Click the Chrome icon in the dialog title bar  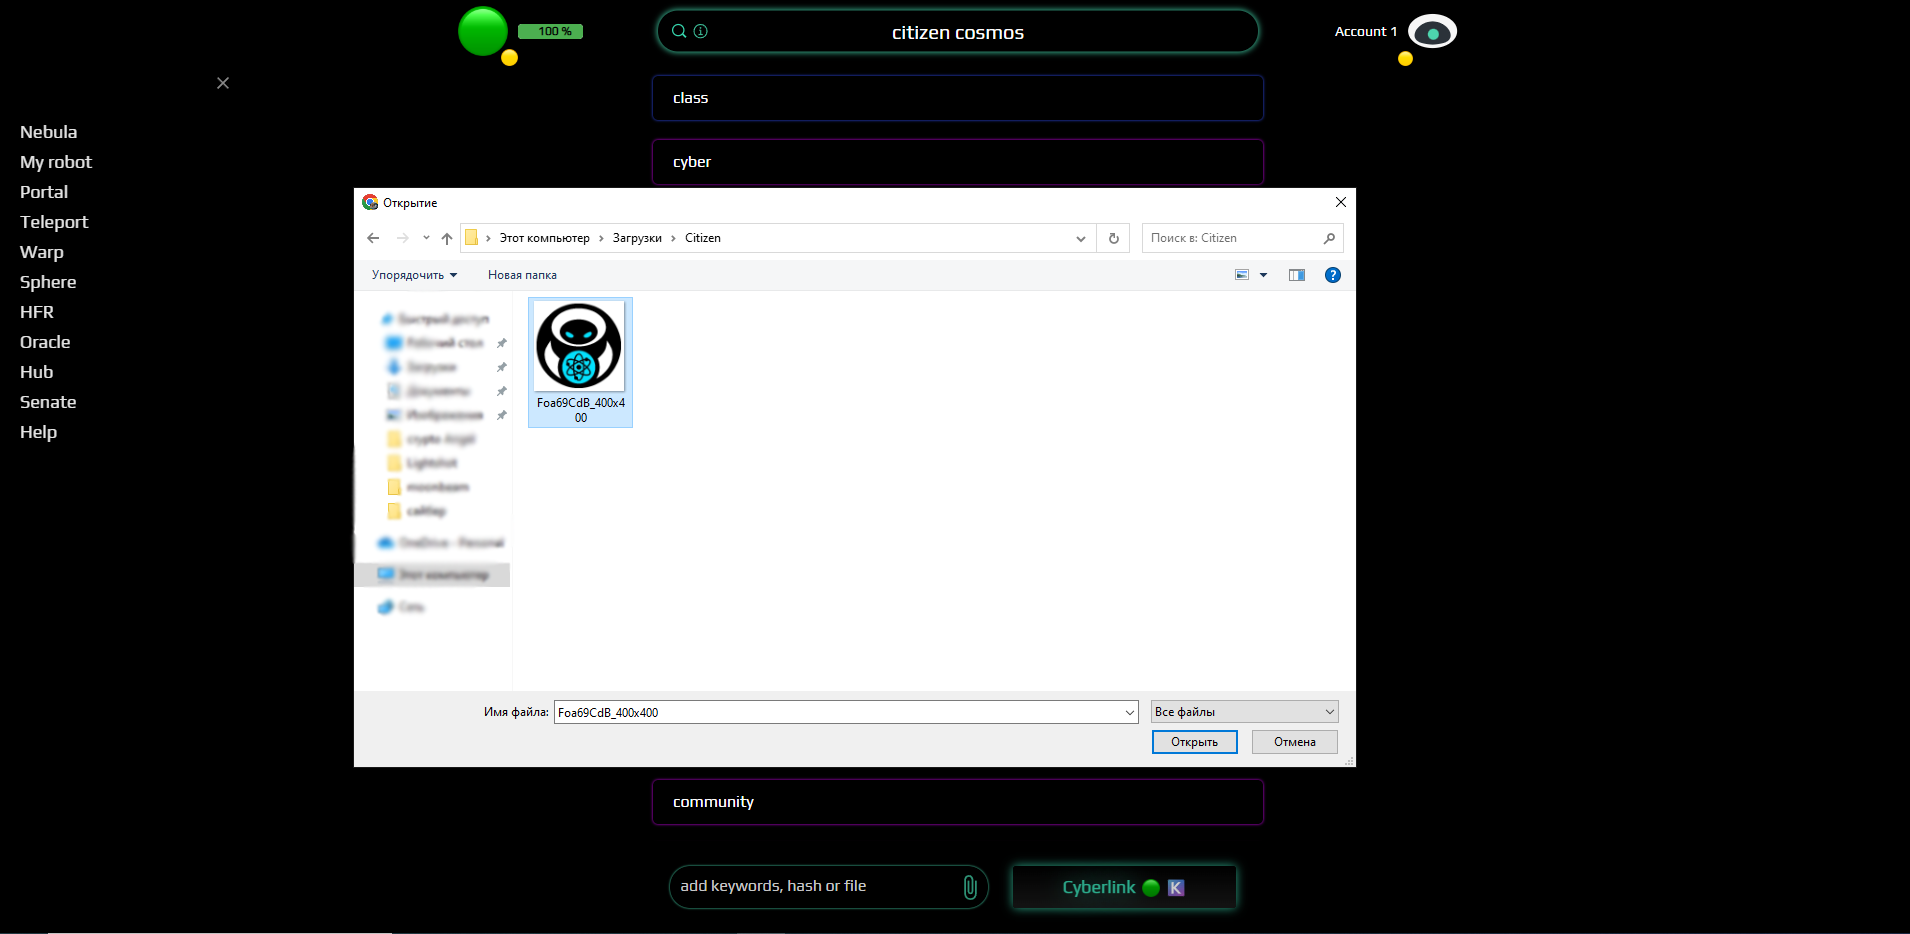[370, 202]
